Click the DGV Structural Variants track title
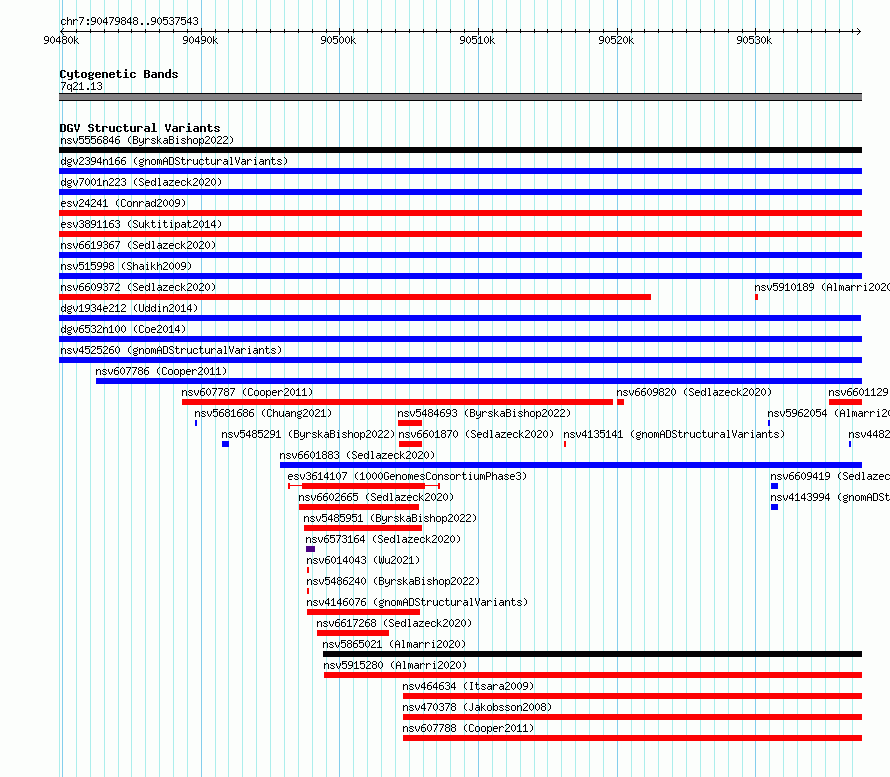890x777 pixels. (140, 128)
